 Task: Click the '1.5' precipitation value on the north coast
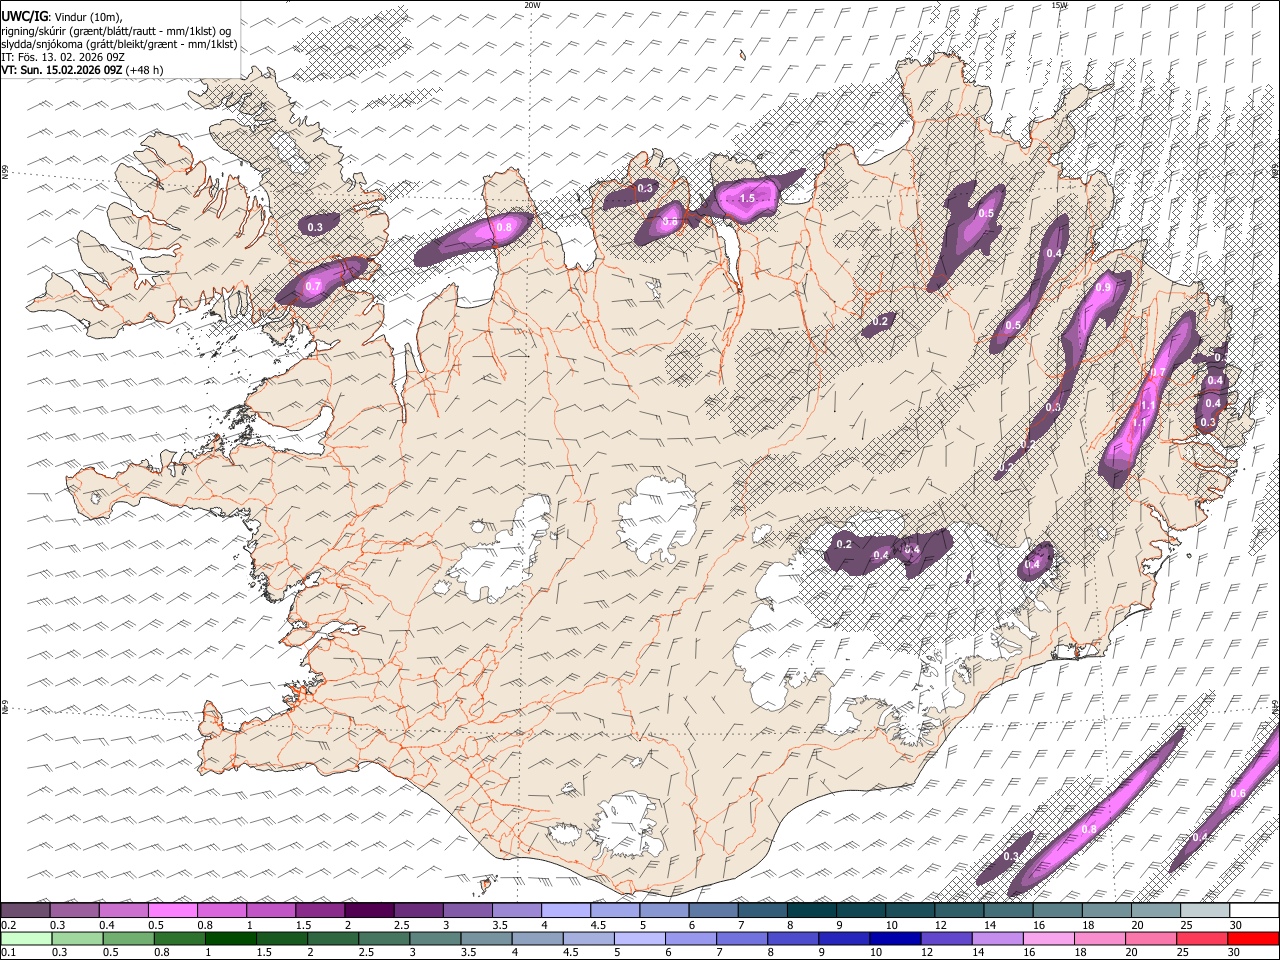click(x=747, y=198)
